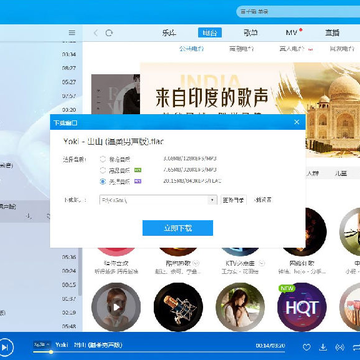The image size is (360, 360).
Task: Click the download icon in player bar
Action: pos(323,347)
